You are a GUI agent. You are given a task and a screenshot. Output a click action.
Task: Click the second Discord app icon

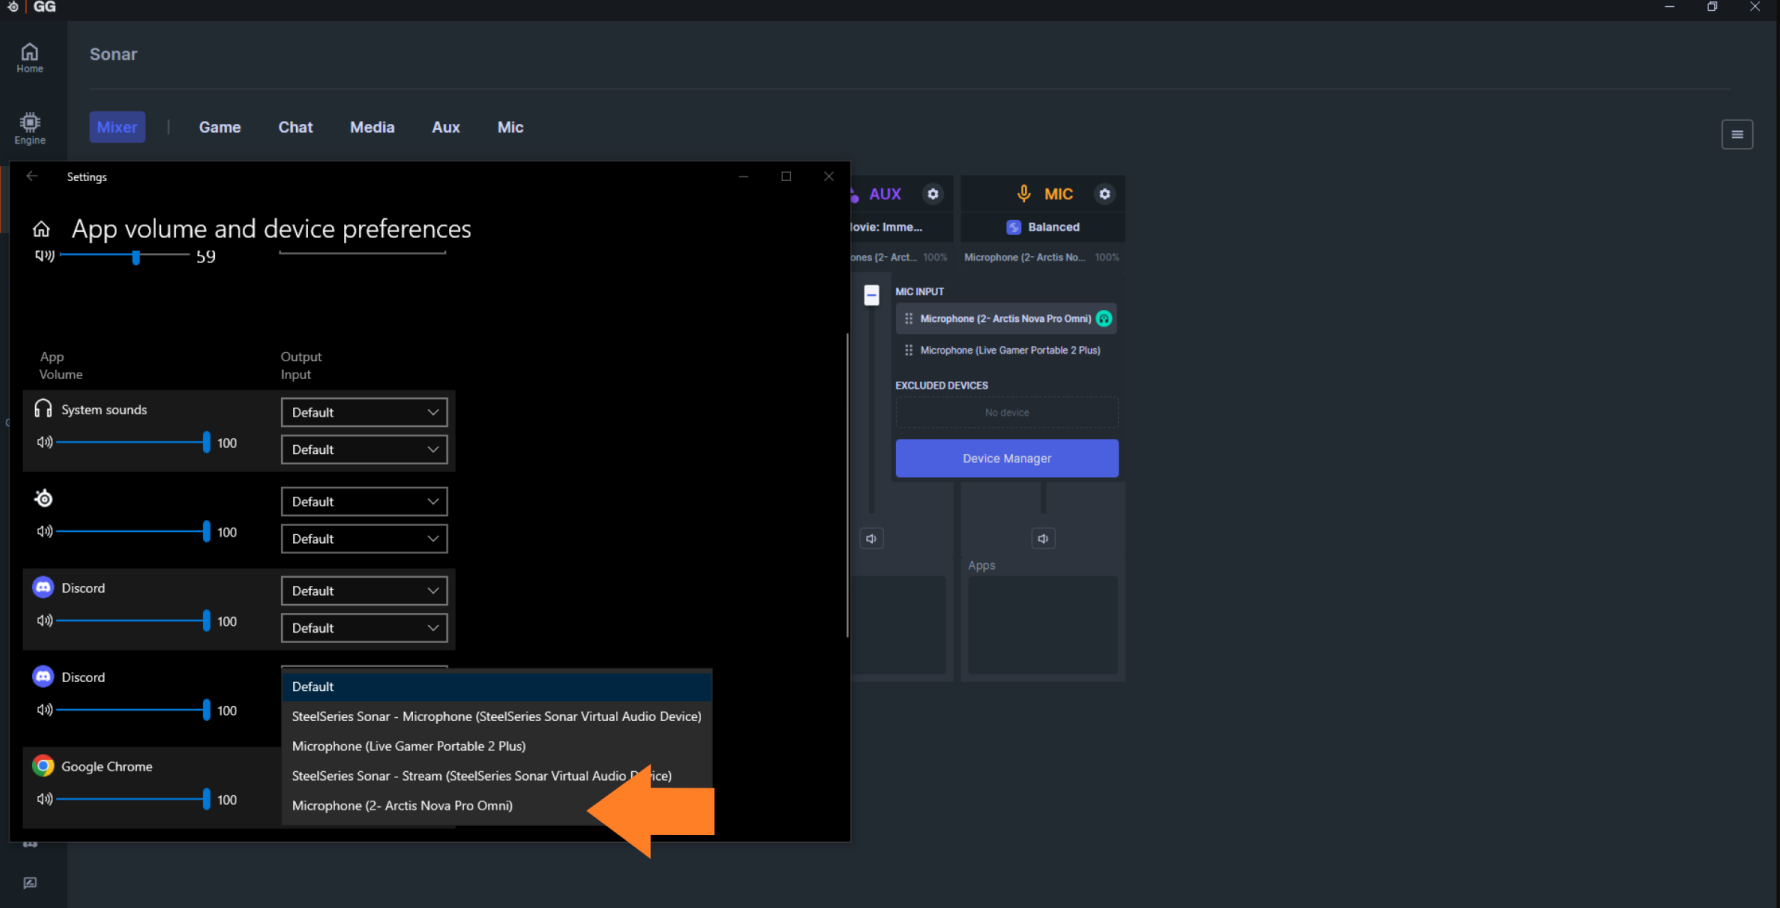(43, 677)
